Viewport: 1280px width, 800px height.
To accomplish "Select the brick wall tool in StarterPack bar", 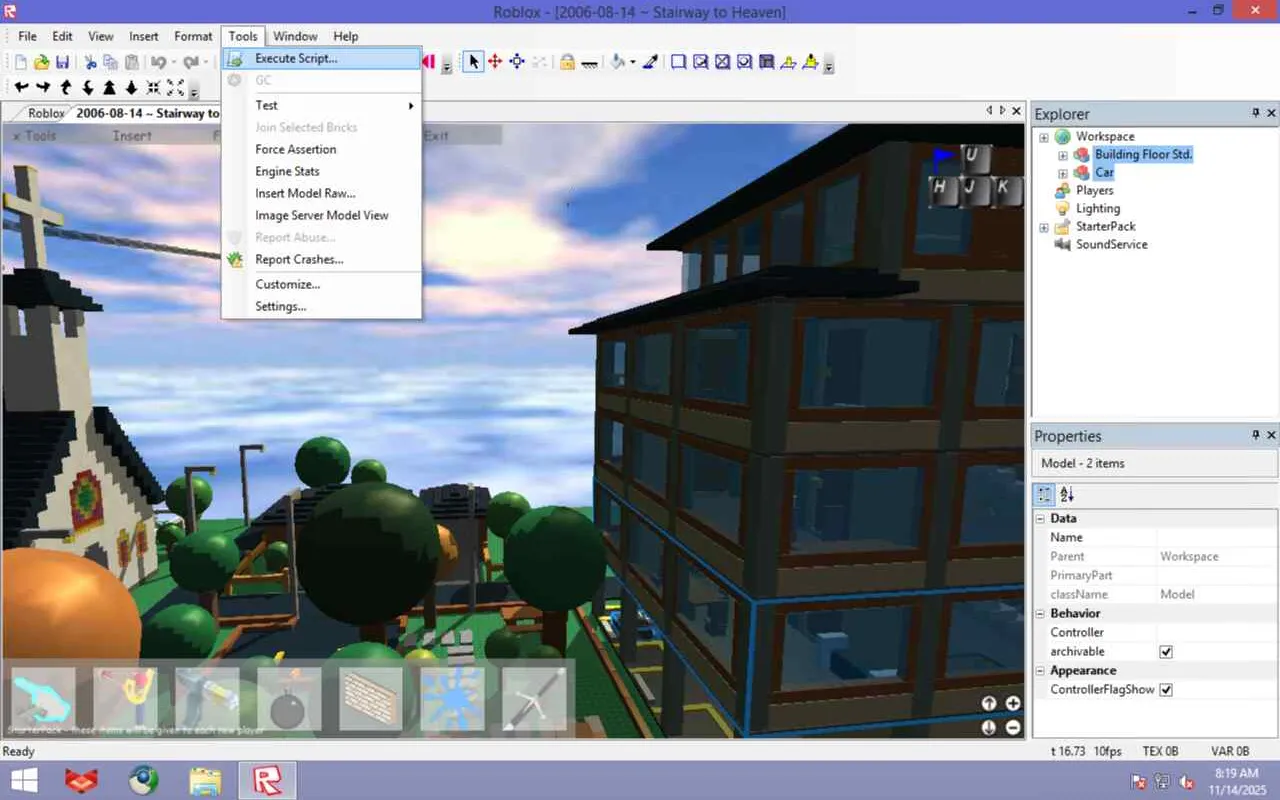I will tap(371, 699).
